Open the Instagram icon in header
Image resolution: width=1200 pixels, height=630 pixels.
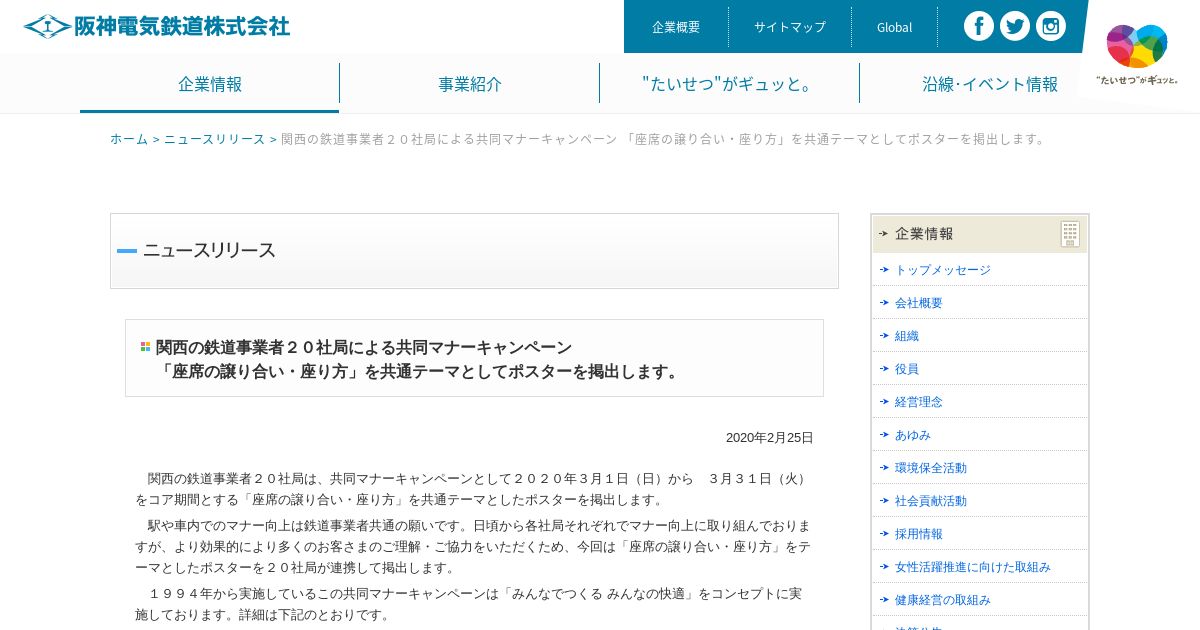click(x=1051, y=26)
